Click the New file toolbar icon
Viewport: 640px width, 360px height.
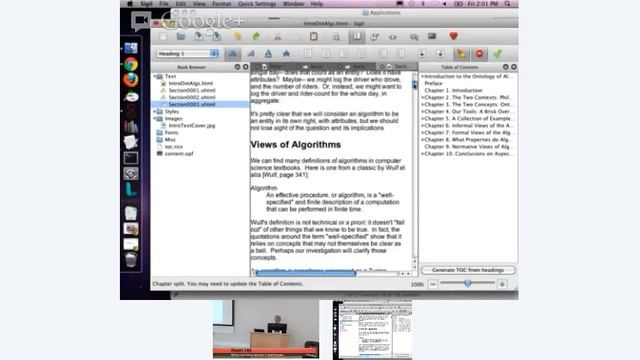pyautogui.click(x=163, y=36)
